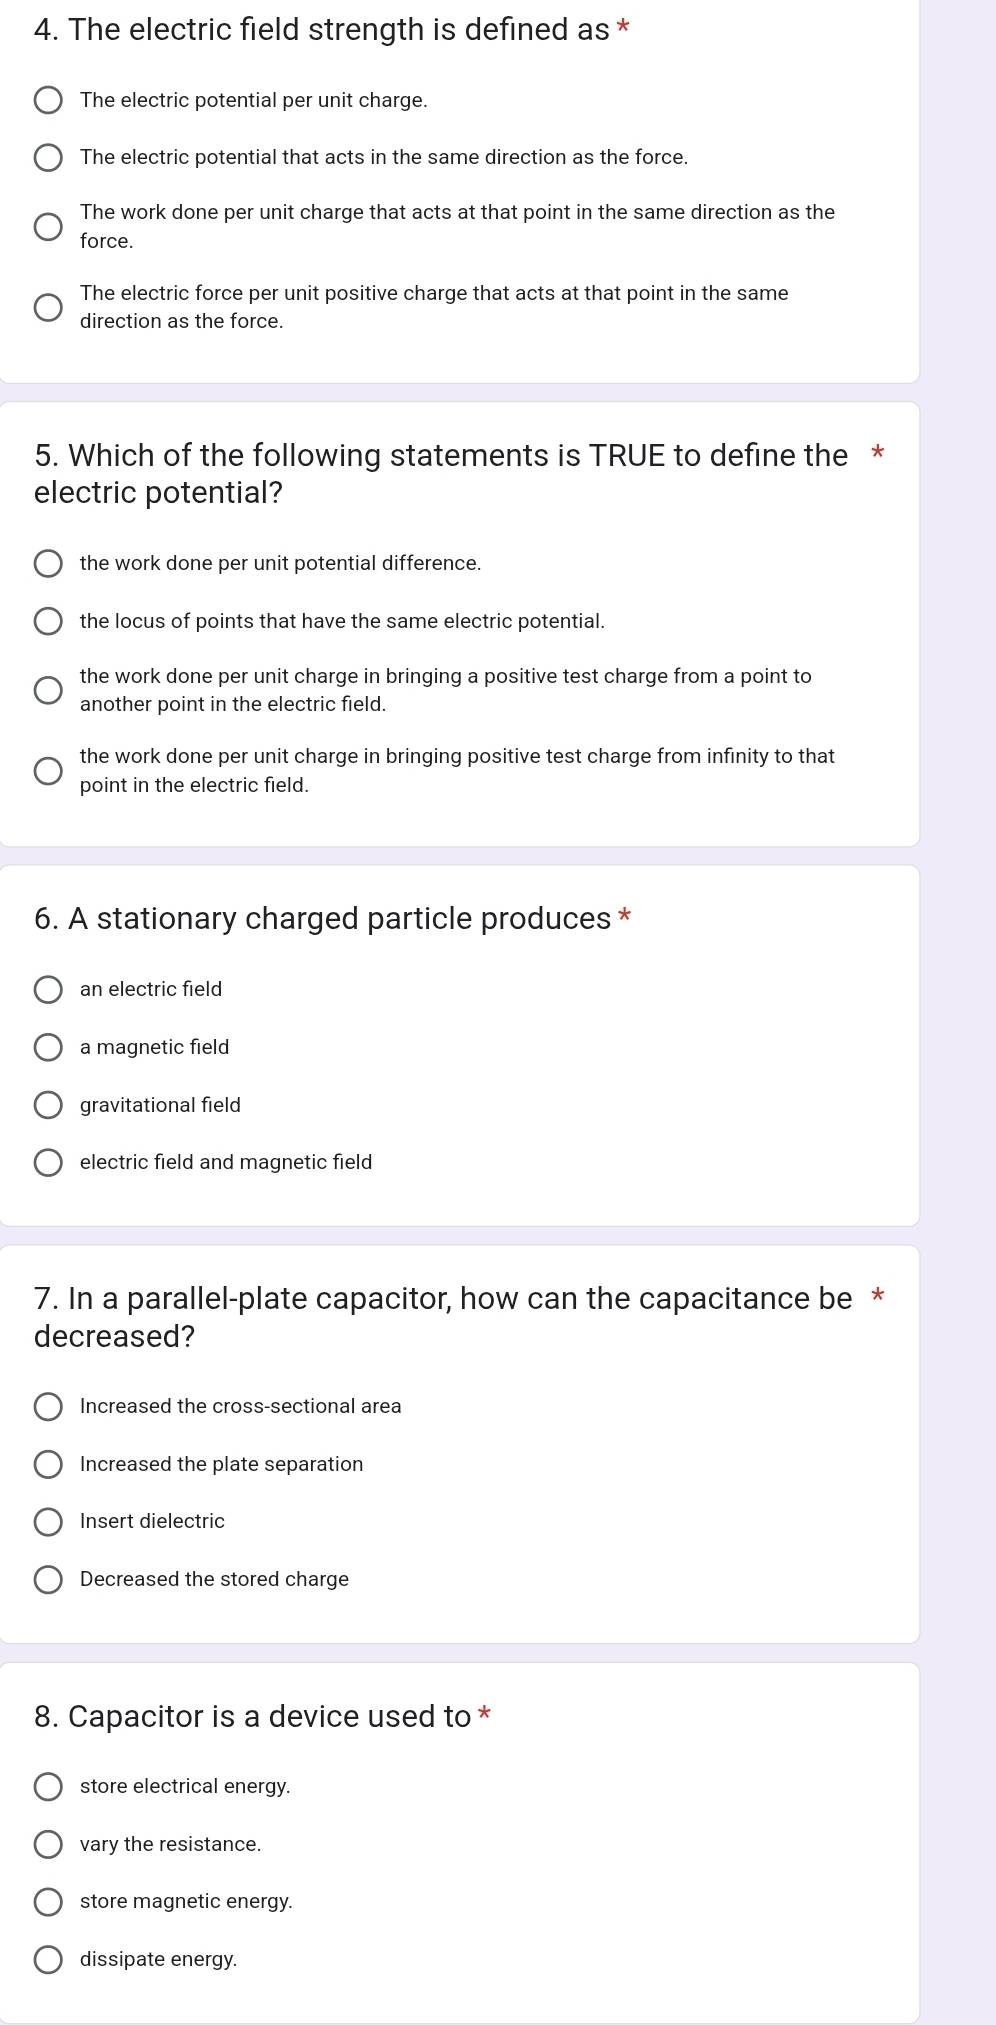
Task: Pick "Decreased the stored charge" option
Action: pyautogui.click(x=48, y=1579)
